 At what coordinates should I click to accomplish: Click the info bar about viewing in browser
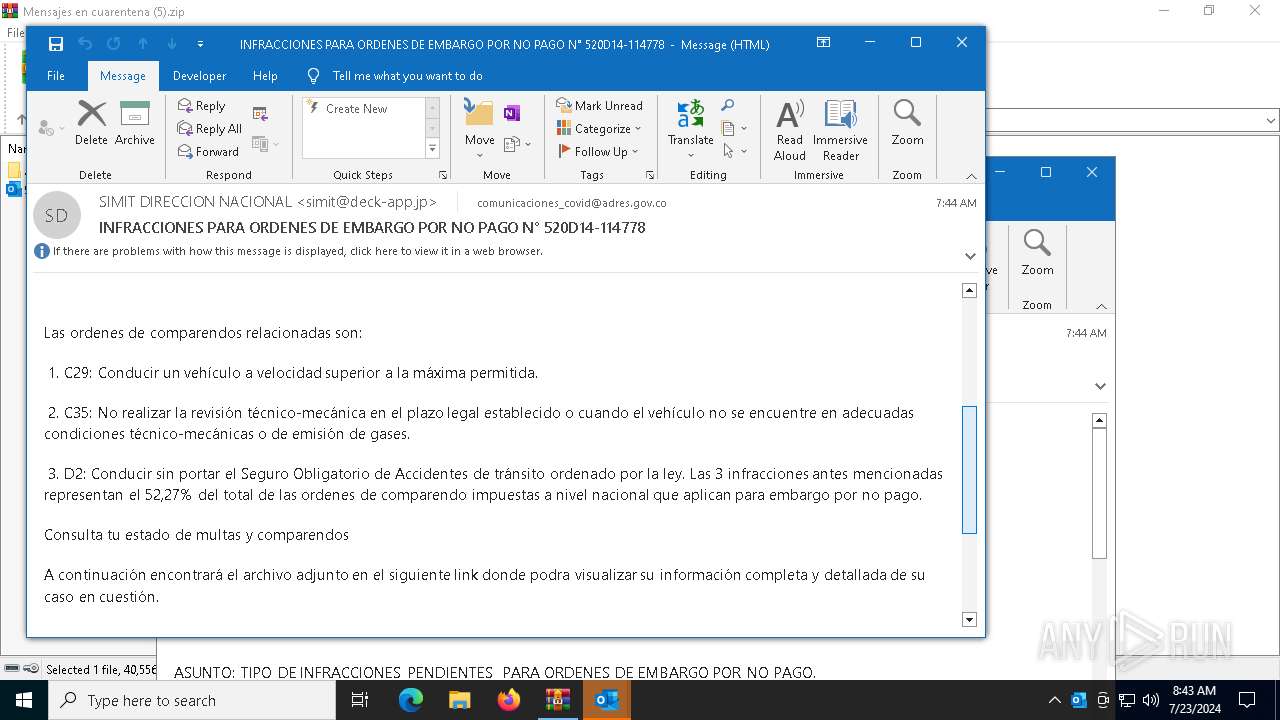(298, 251)
